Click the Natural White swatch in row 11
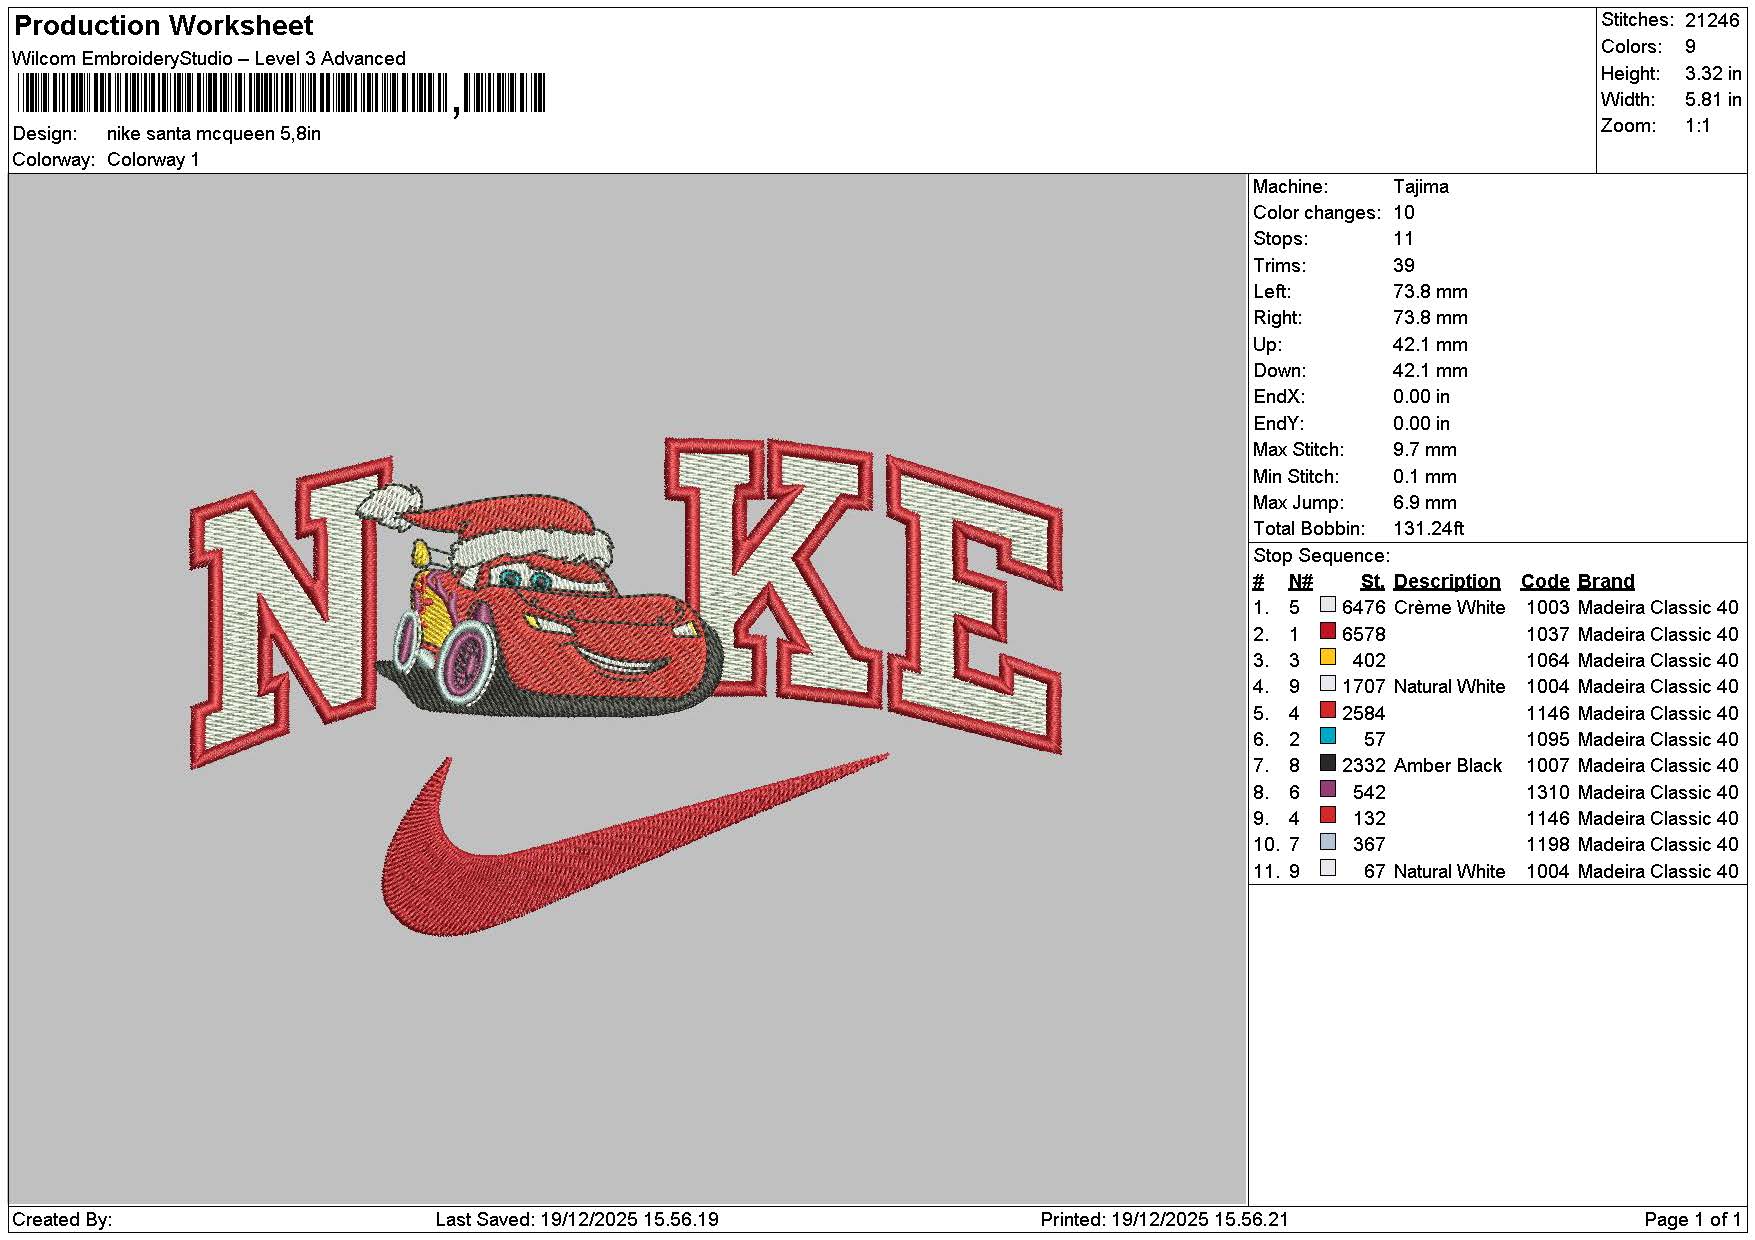 coord(1327,869)
